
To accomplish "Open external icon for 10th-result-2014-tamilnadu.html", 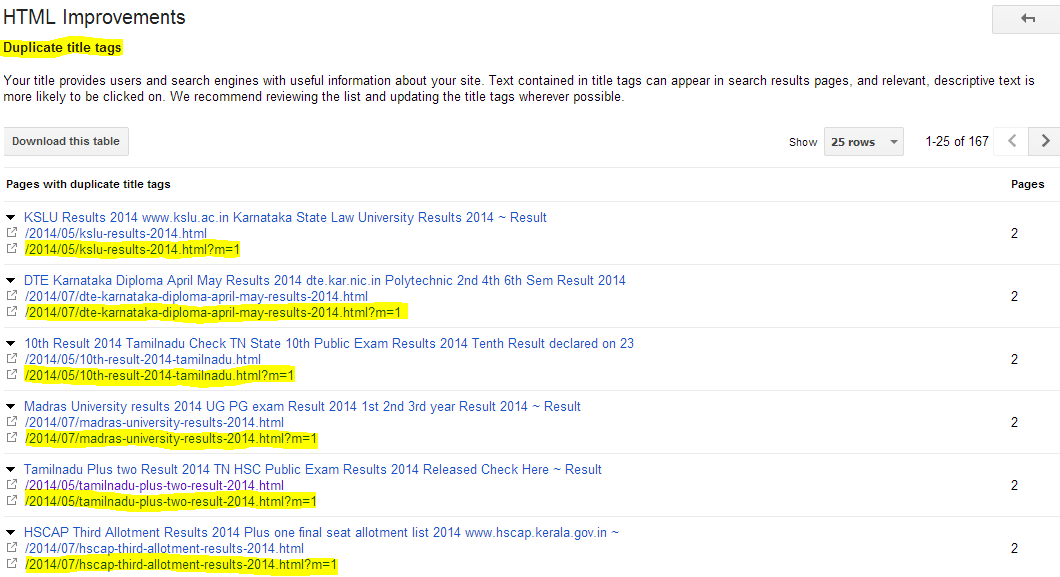I will click(11, 358).
